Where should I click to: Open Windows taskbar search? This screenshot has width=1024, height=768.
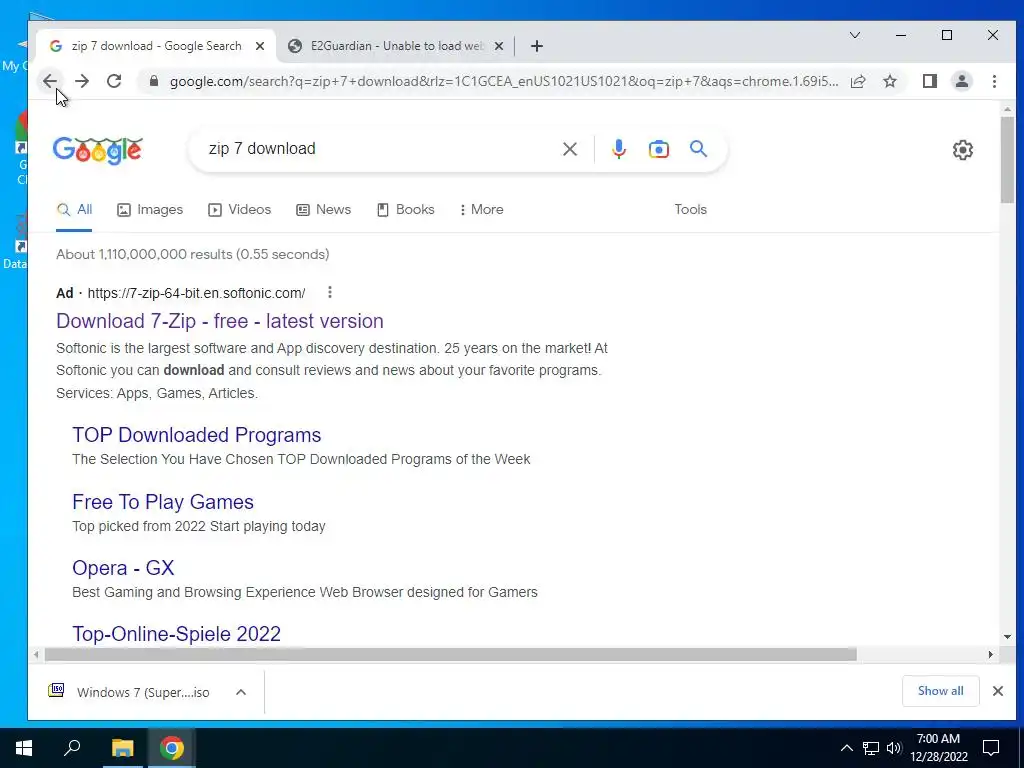pyautogui.click(x=72, y=748)
